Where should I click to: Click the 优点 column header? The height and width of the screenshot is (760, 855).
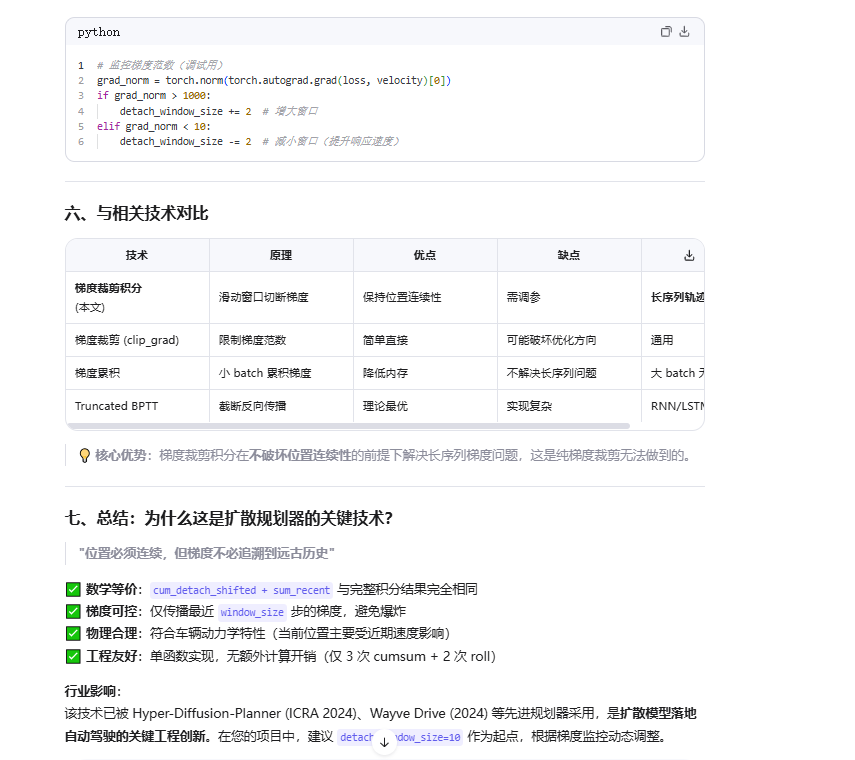[425, 255]
